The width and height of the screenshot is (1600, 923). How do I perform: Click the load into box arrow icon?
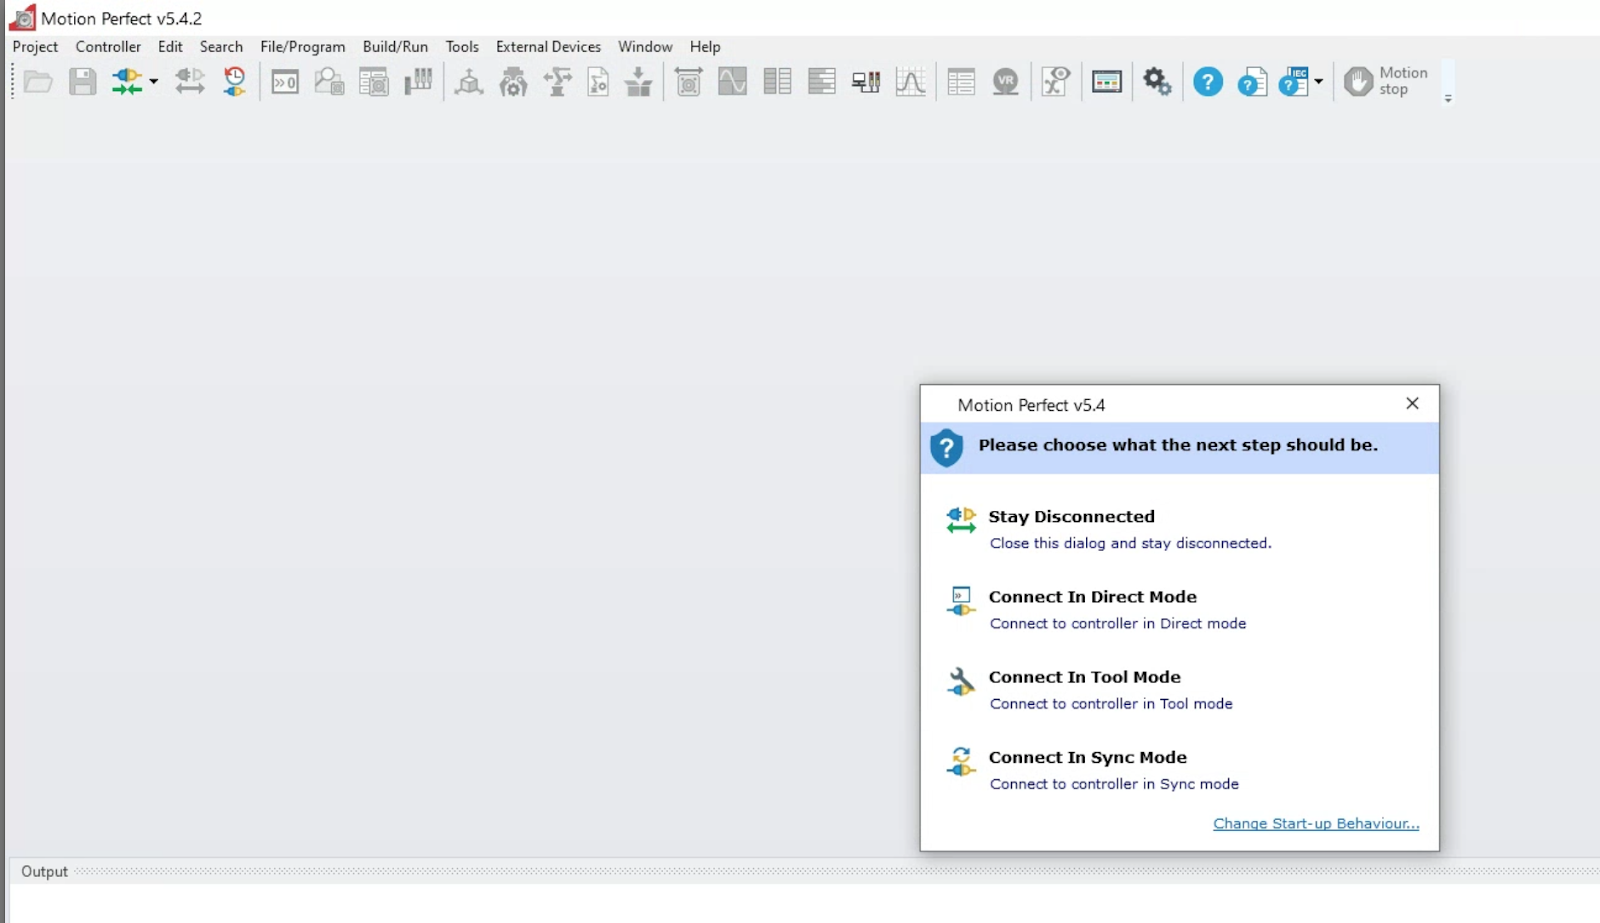click(x=639, y=82)
